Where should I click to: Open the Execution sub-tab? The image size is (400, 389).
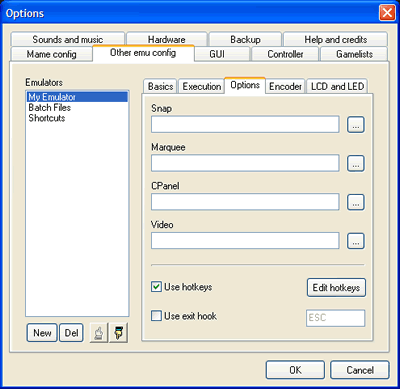click(202, 86)
